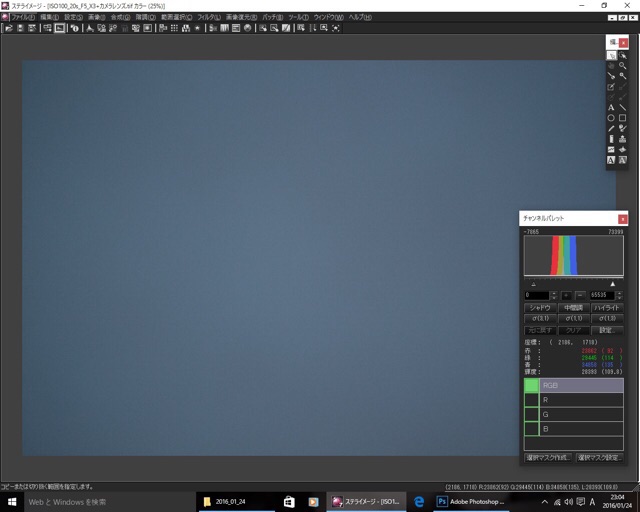Select the rectangular selection pointer tool
The image size is (640, 512).
611,55
